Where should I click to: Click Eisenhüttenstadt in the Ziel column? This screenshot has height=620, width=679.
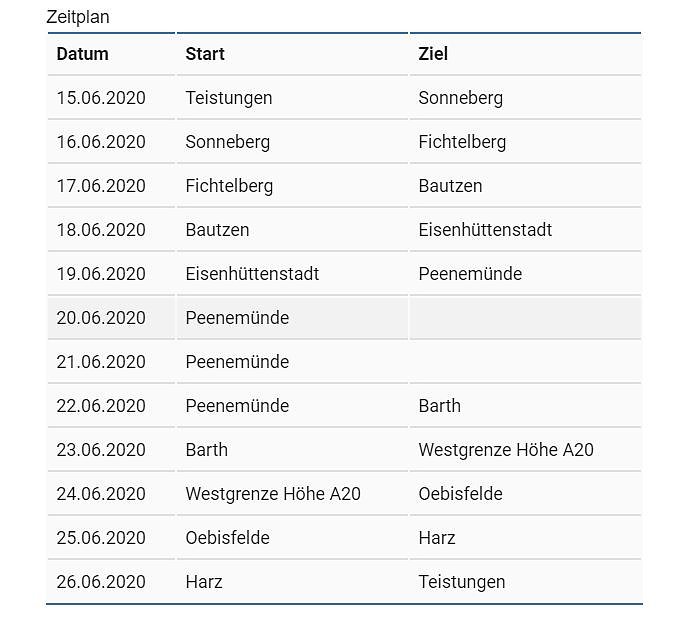485,230
